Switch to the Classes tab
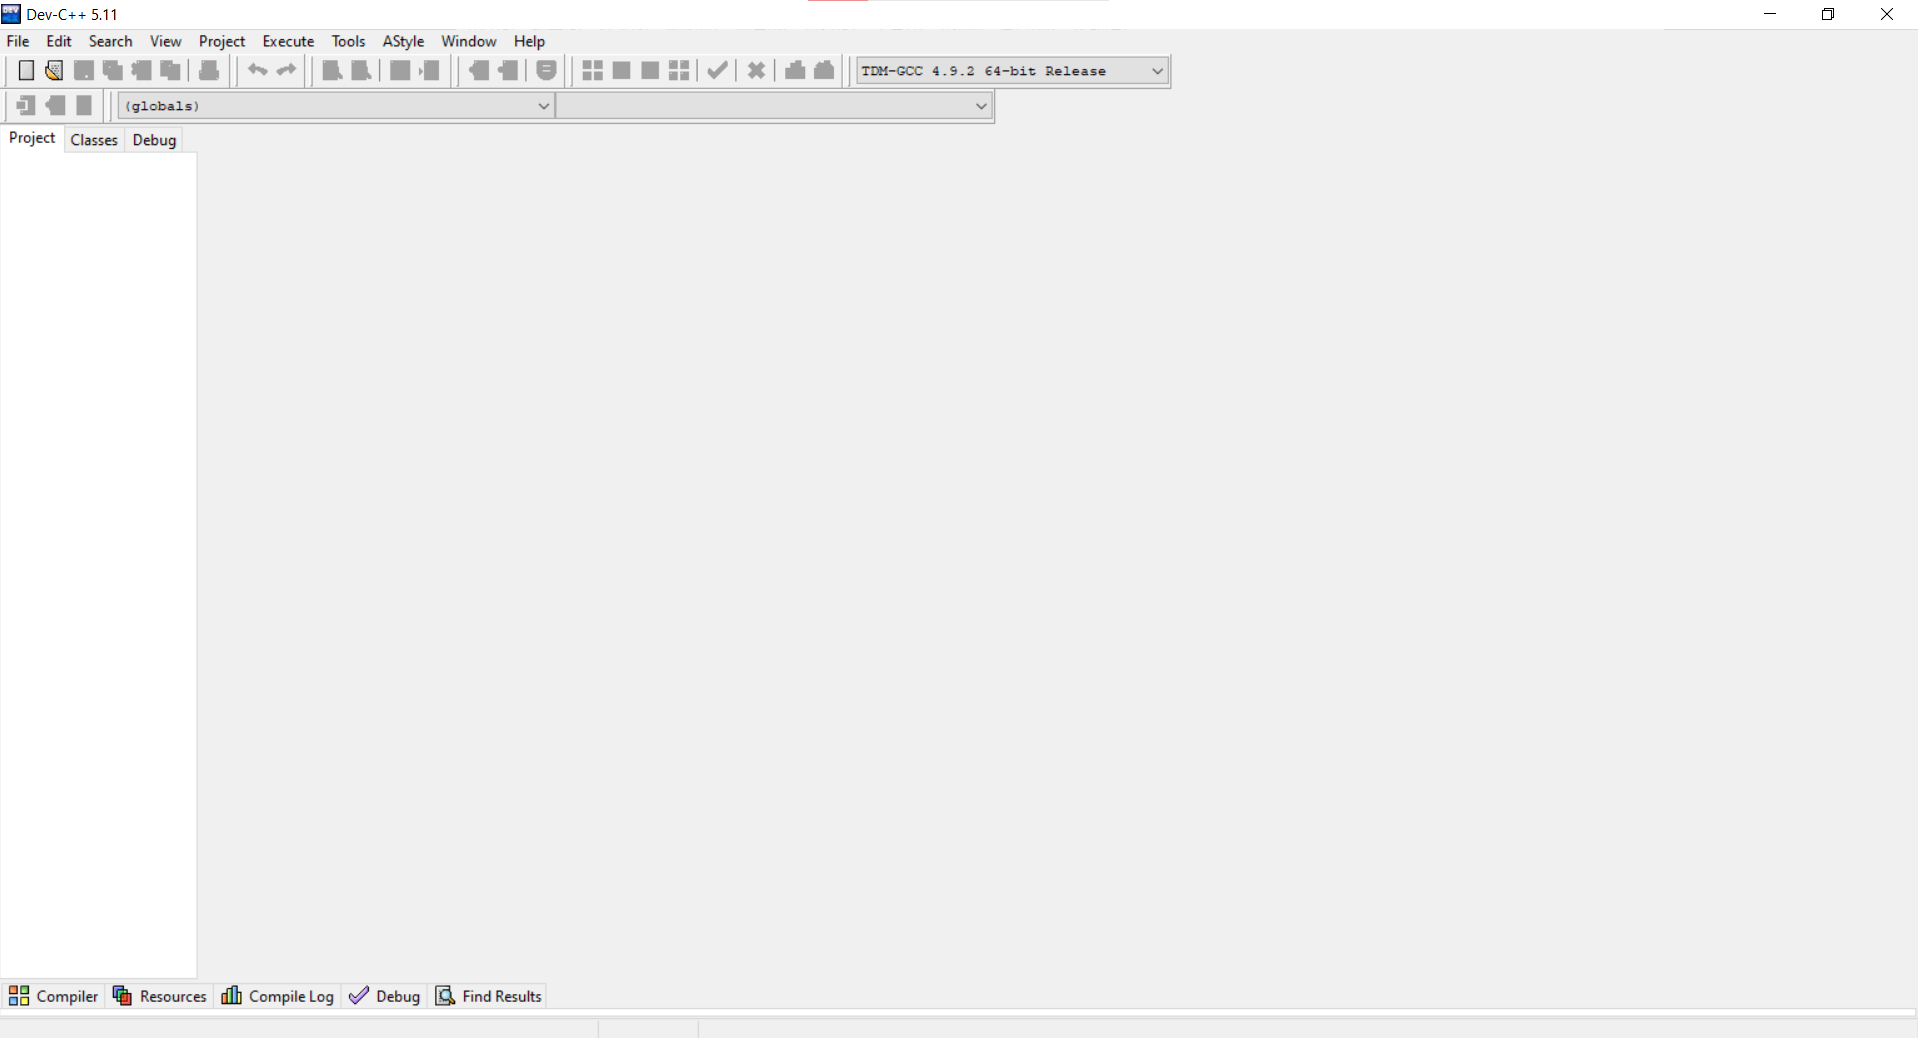 [94, 140]
